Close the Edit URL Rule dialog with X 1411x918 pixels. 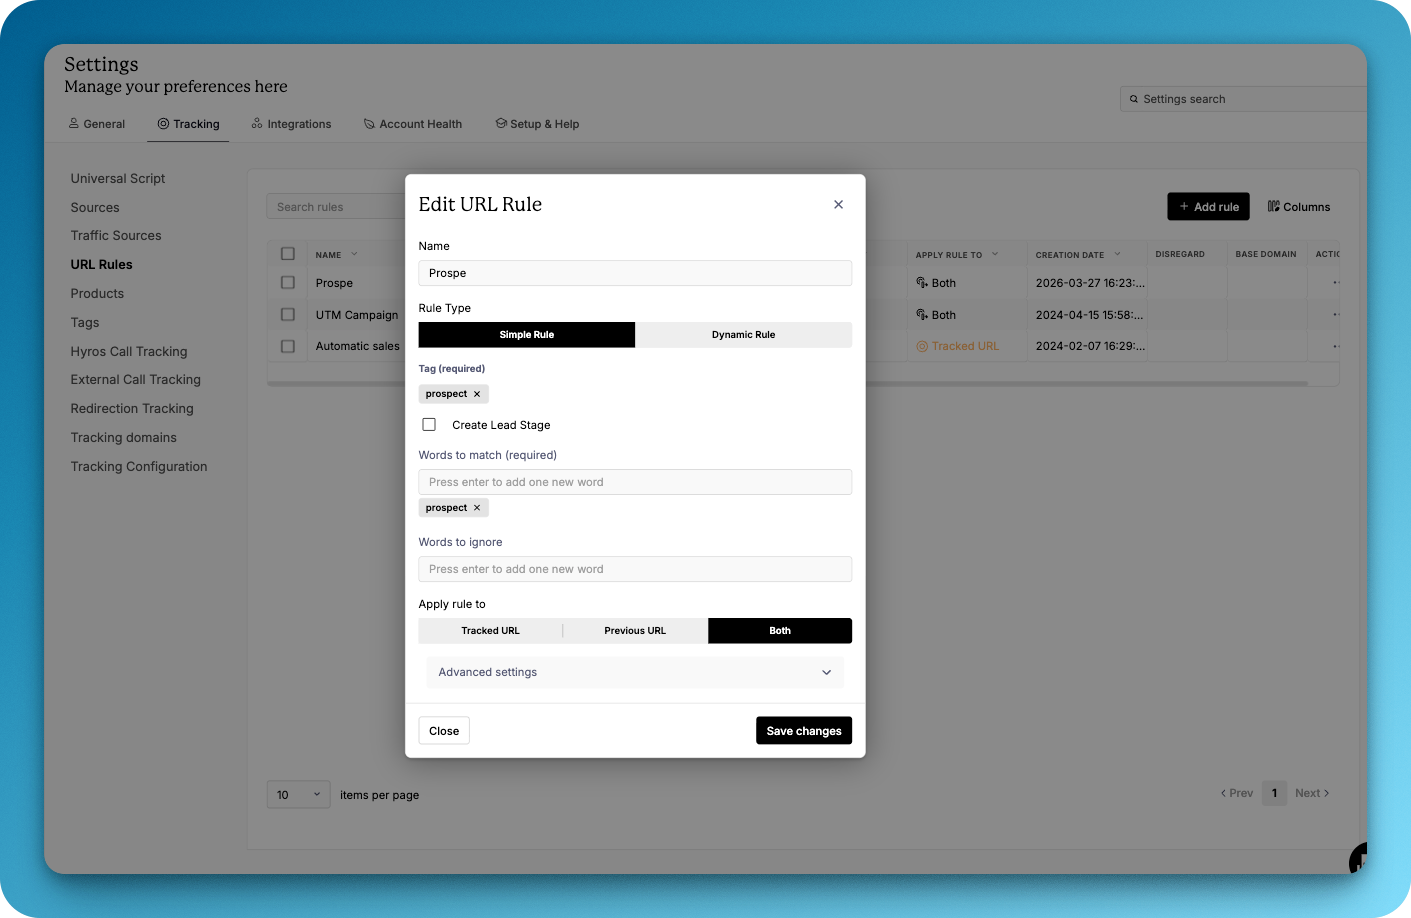tap(838, 205)
